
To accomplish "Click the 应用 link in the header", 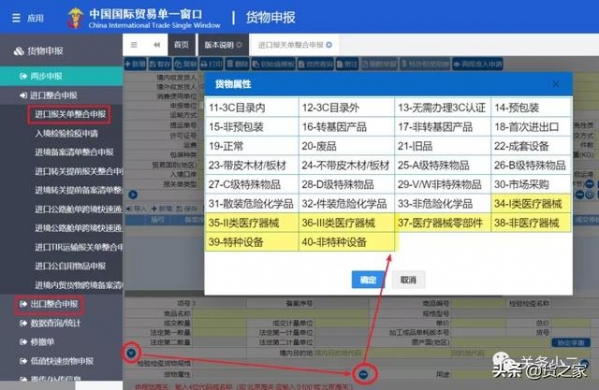I will tap(36, 18).
